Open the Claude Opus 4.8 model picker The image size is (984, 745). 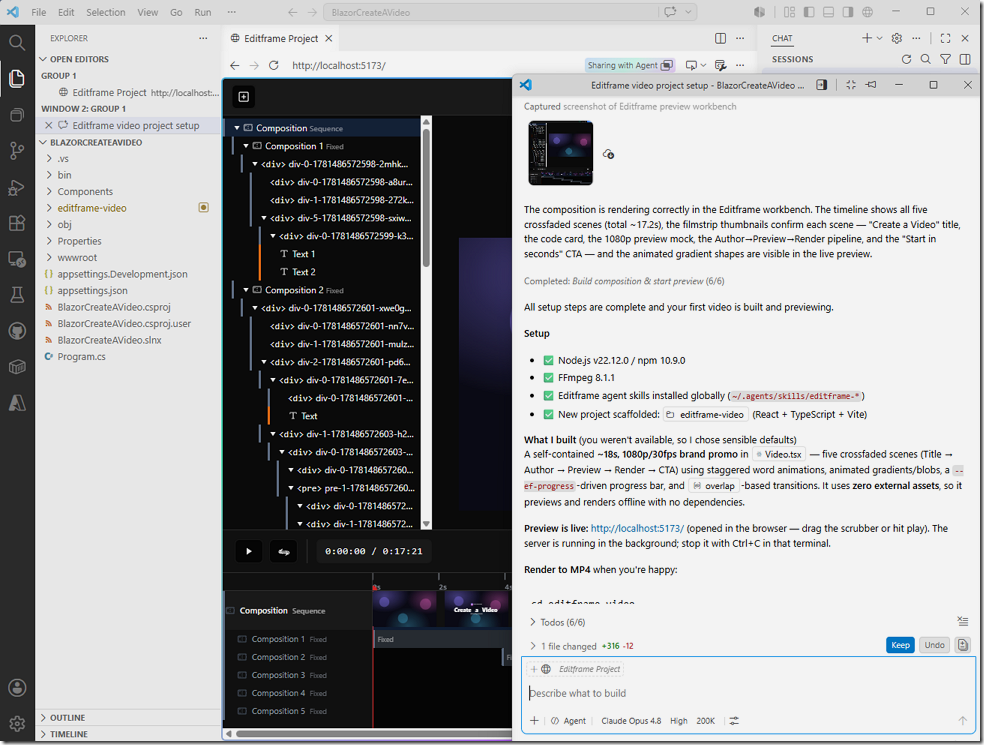[631, 721]
